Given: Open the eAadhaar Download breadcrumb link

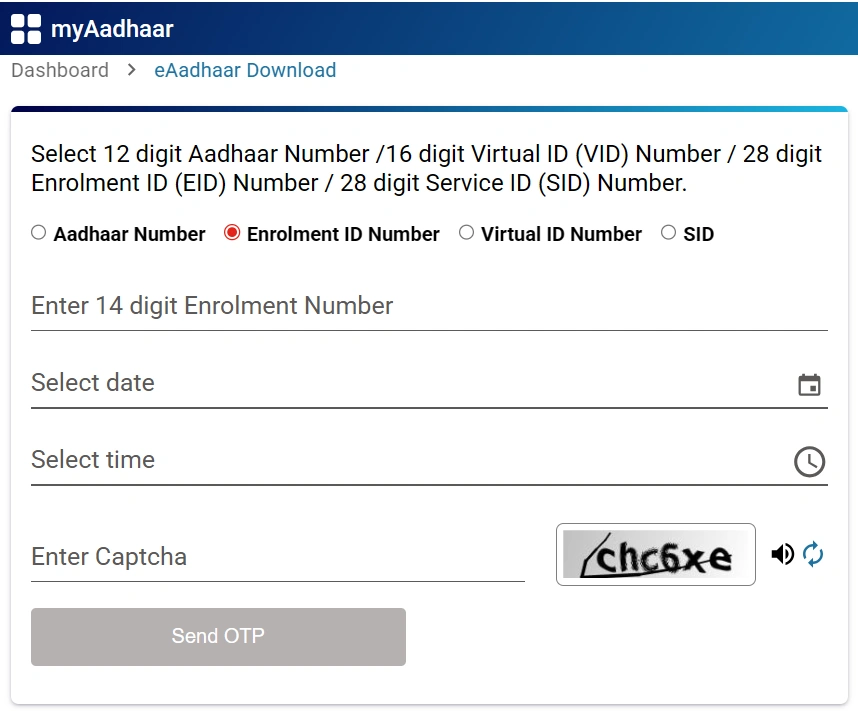Looking at the screenshot, I should (x=245, y=70).
